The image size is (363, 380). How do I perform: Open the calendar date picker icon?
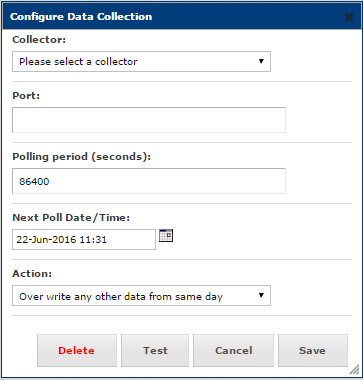166,236
